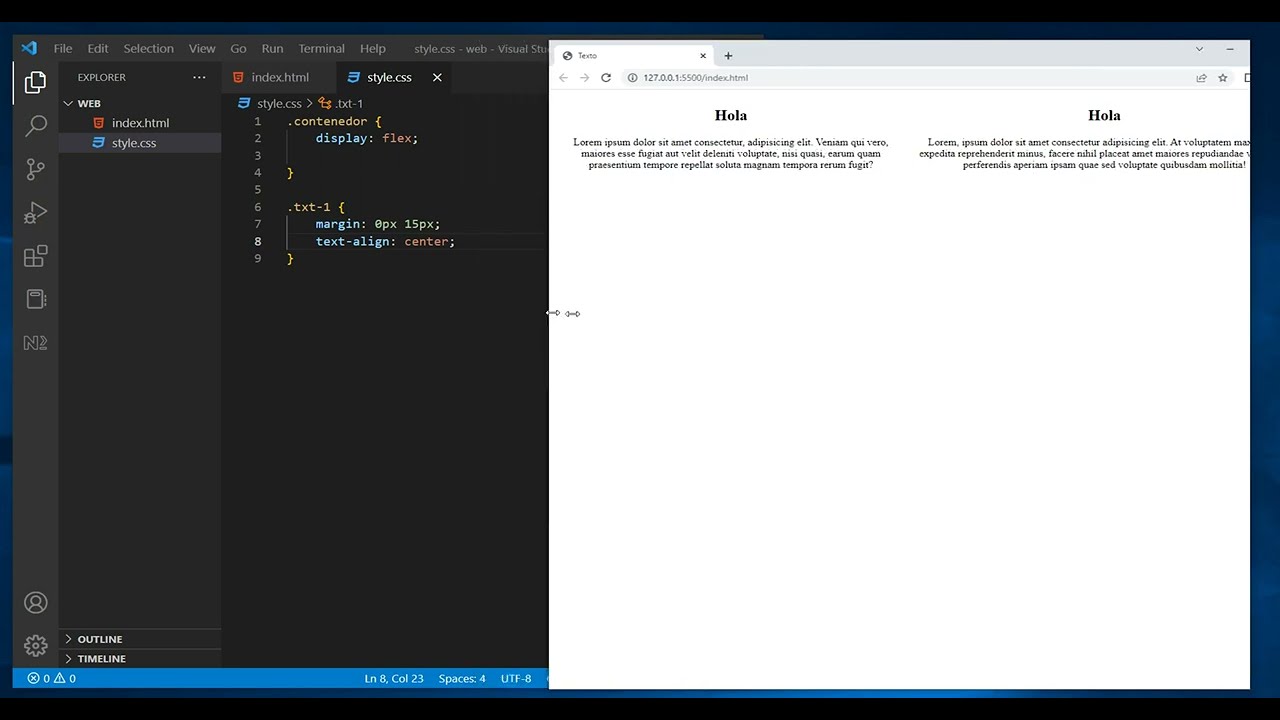Open the Source Control view
Screen dimensions: 1280x720
[35, 169]
